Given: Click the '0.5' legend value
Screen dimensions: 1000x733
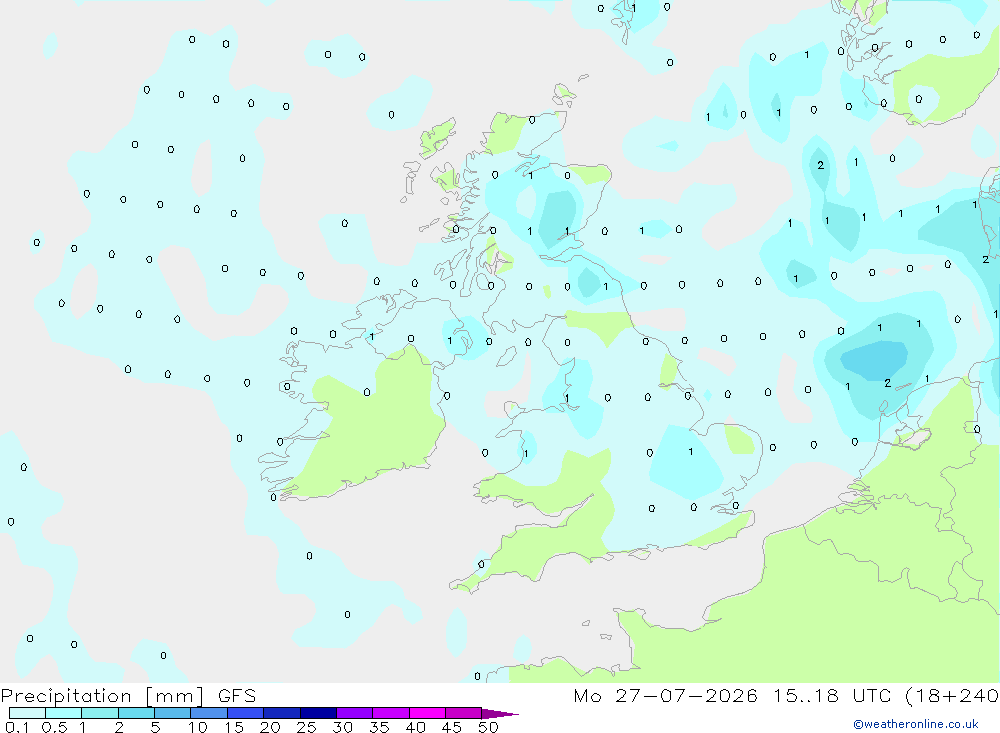Looking at the screenshot, I should point(54,727).
